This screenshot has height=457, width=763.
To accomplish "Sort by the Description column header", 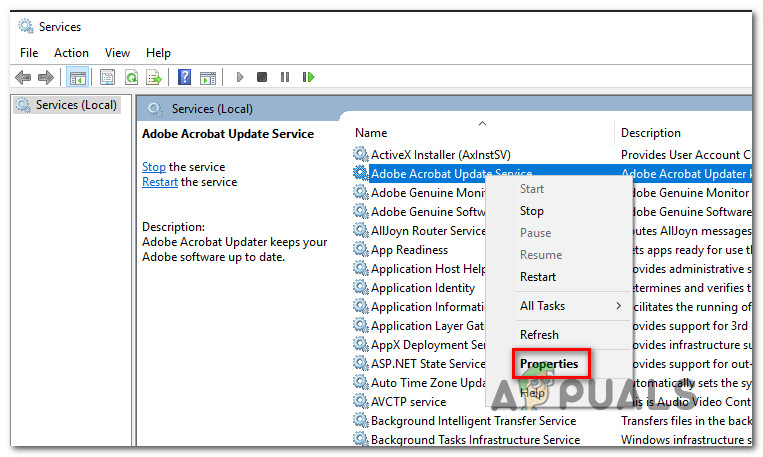I will [651, 133].
